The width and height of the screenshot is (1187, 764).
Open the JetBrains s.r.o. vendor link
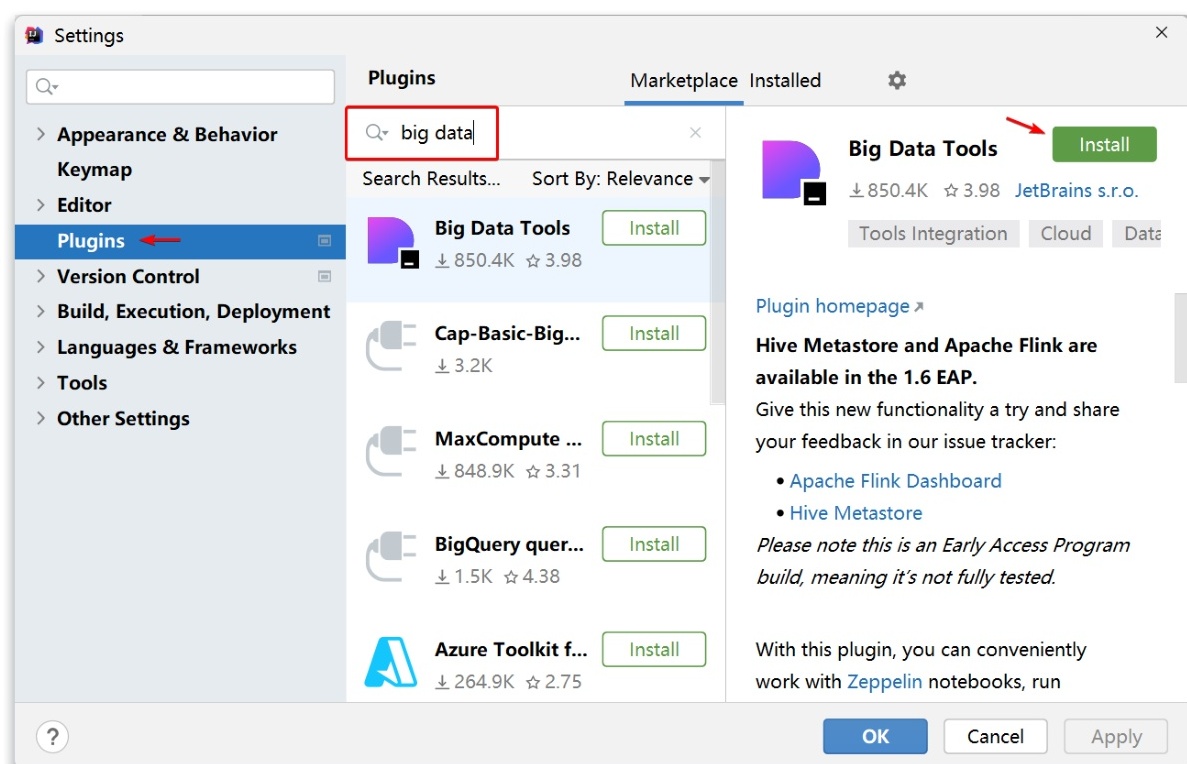click(1076, 190)
